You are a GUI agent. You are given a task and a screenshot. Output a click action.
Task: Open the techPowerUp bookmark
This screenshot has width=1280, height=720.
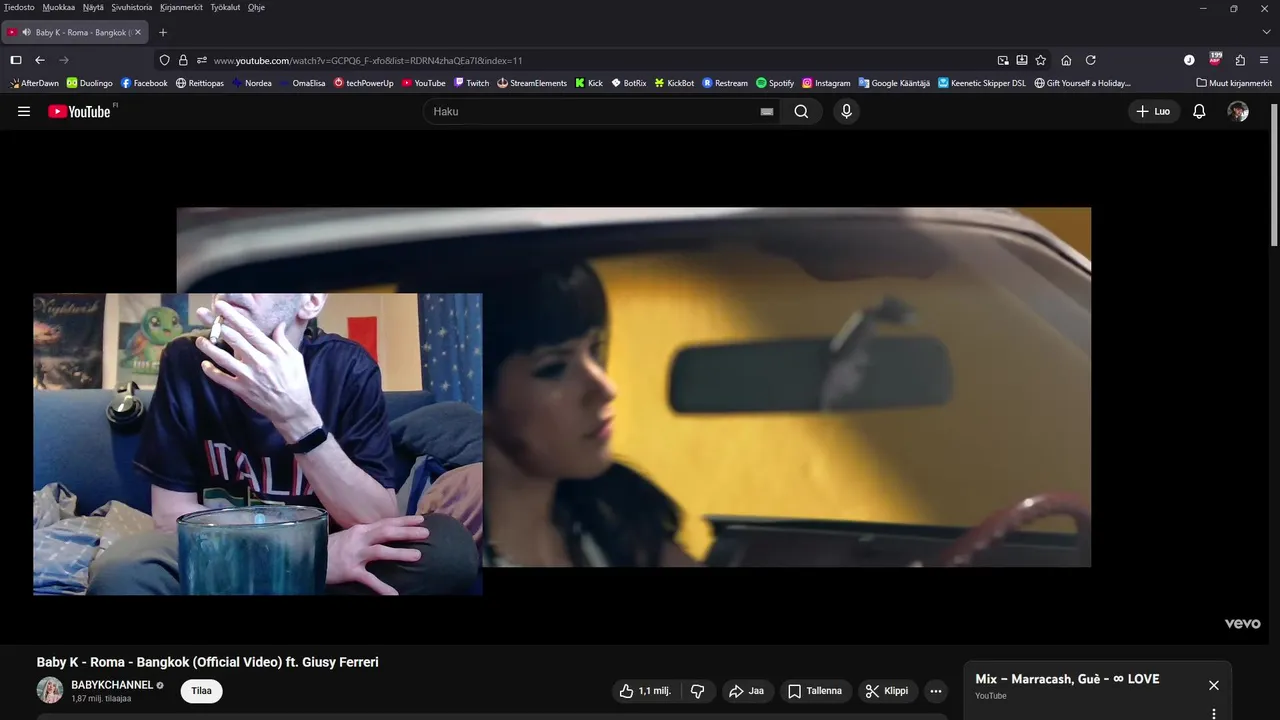364,83
